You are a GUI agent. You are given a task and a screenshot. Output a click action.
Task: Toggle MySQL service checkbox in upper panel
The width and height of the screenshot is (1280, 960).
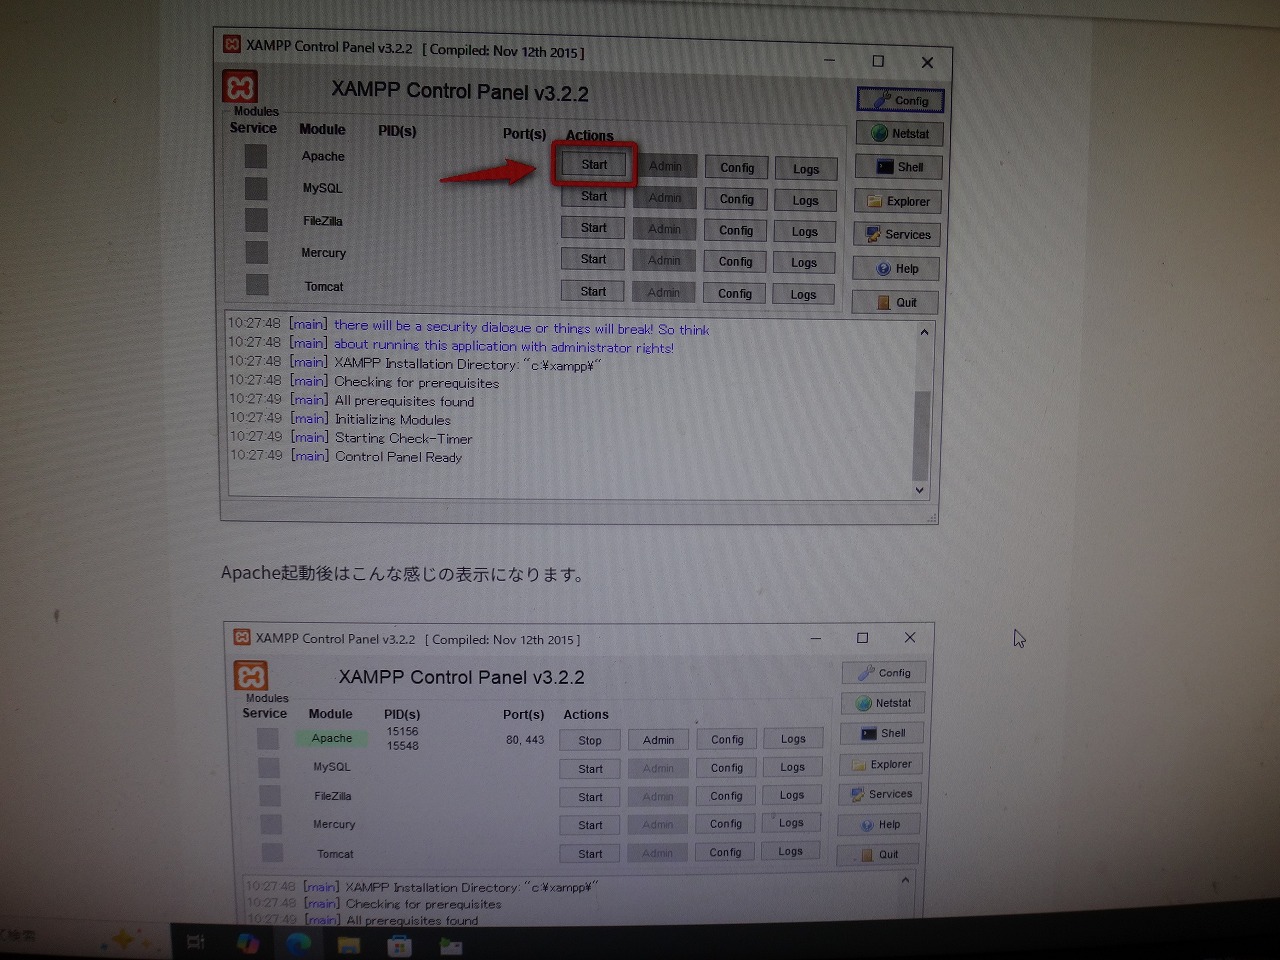click(256, 188)
